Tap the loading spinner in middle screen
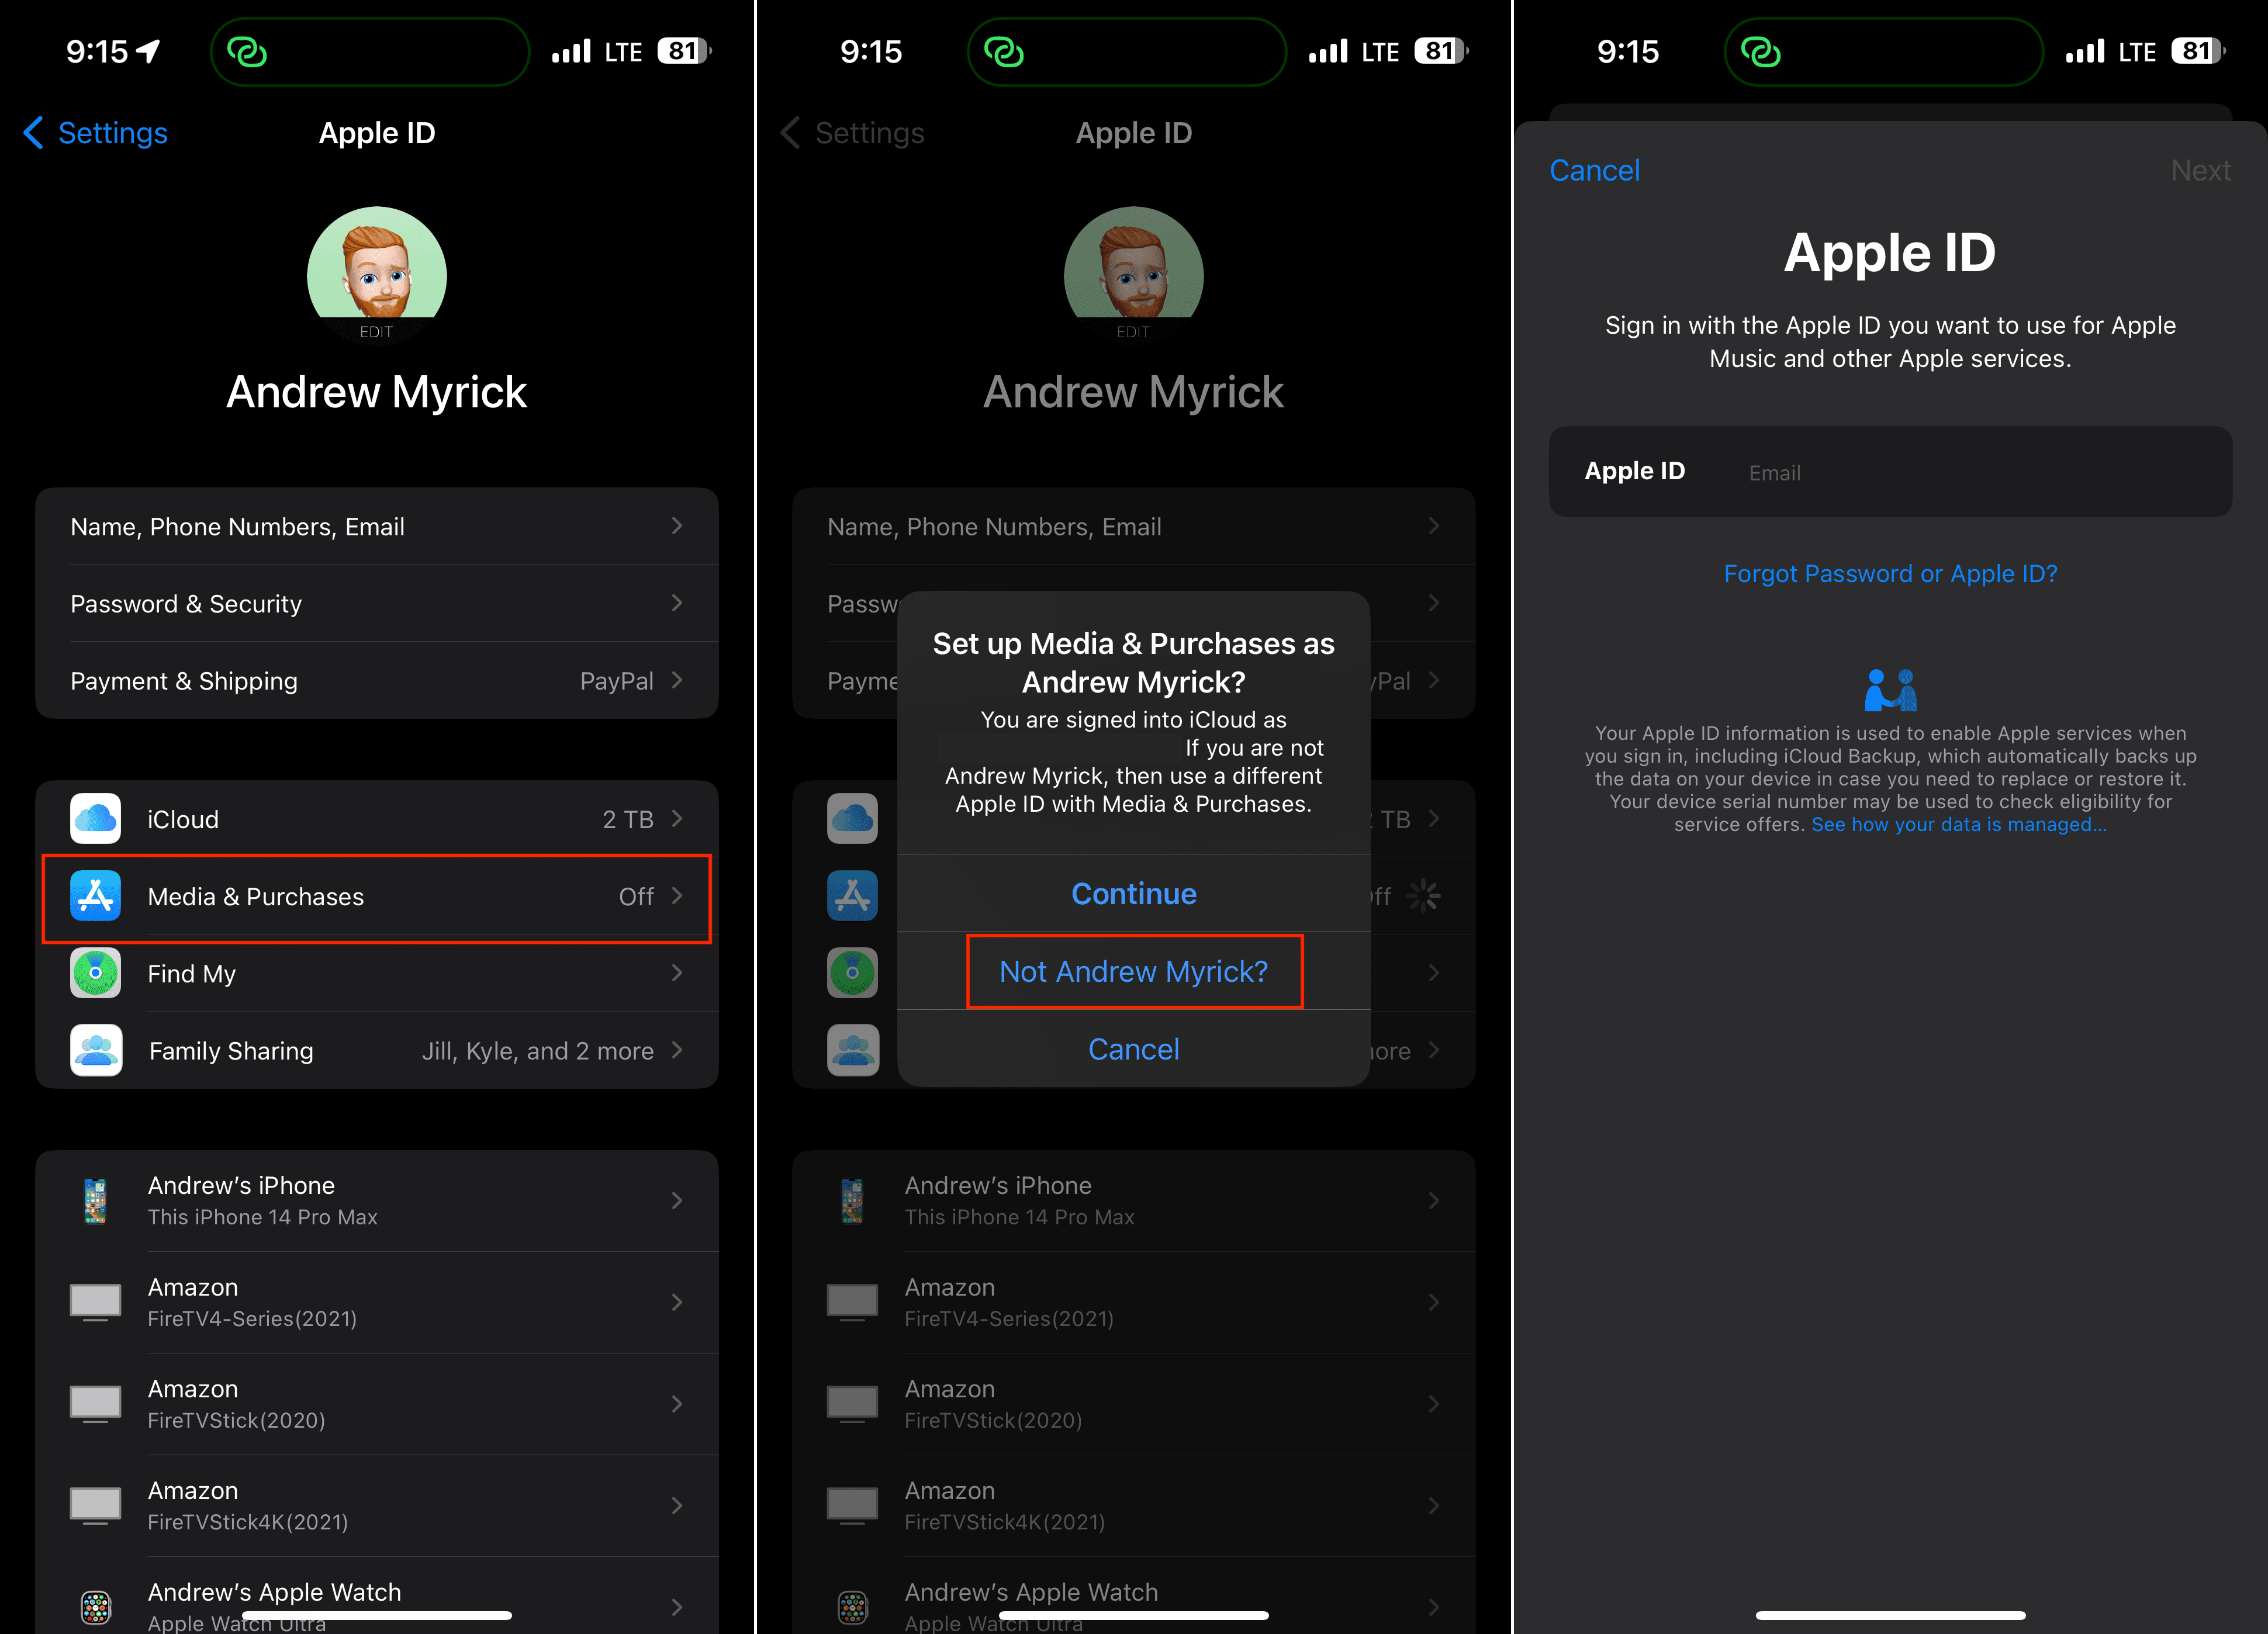This screenshot has height=1634, width=2268. pos(1423,896)
